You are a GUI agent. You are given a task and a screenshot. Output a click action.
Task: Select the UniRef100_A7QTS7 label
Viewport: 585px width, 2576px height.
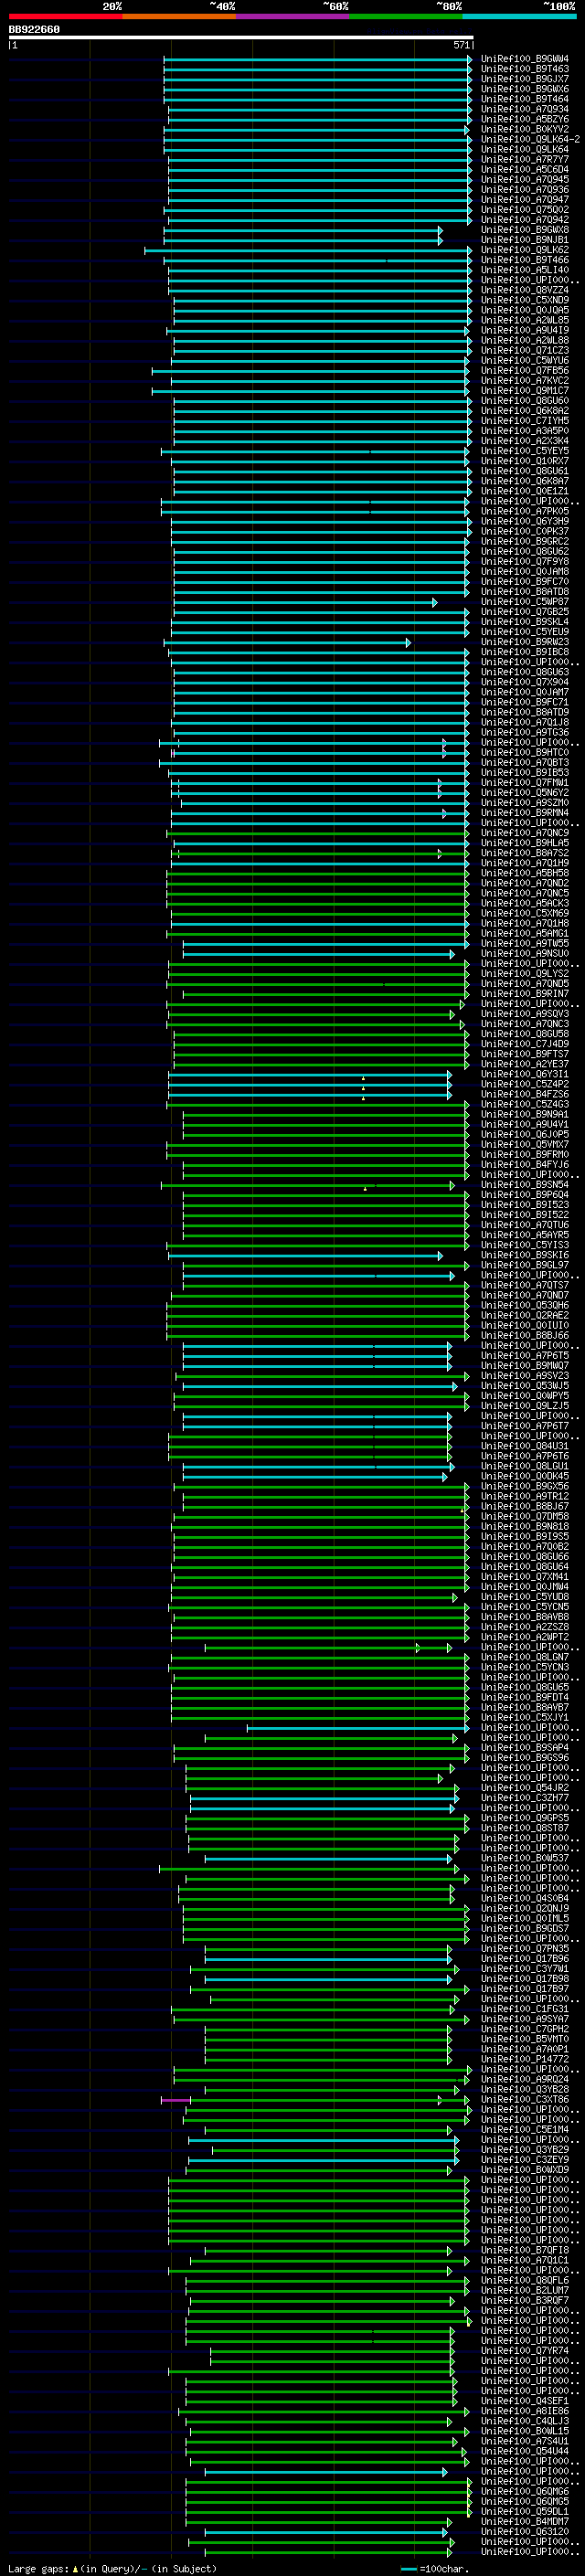point(525,1285)
